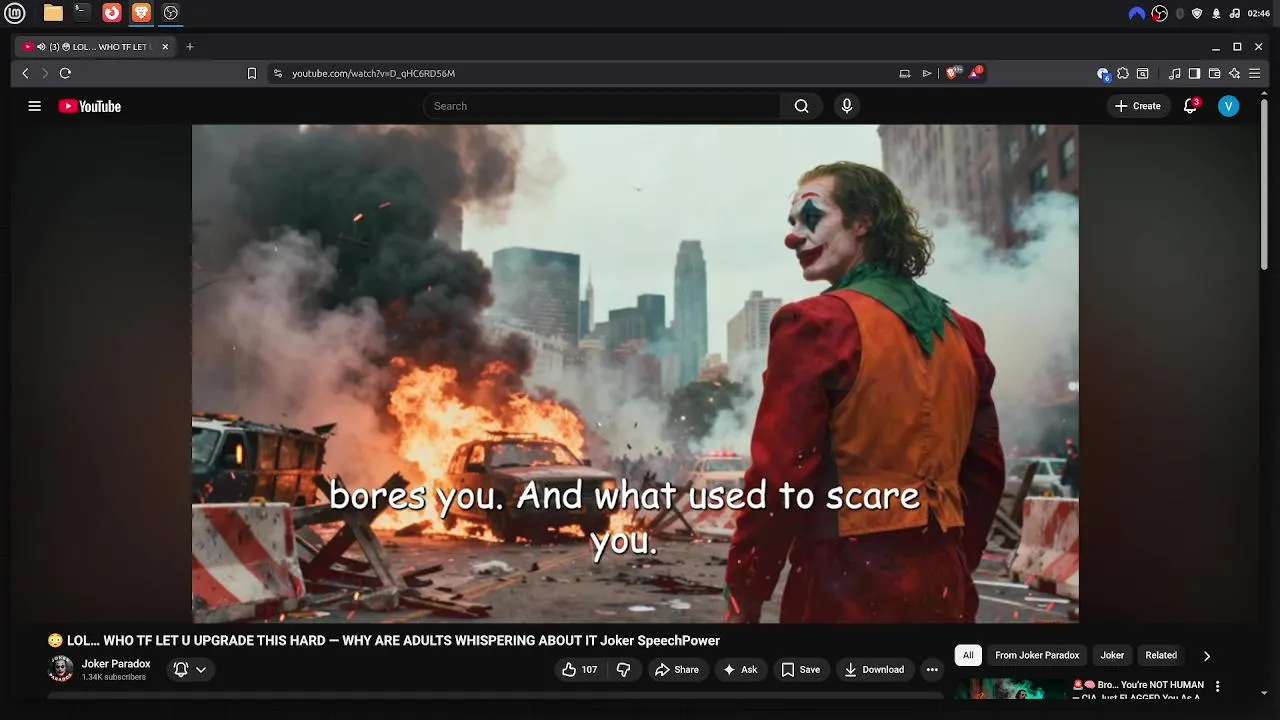Open Leo AI assistant sparkle icon

coord(1235,73)
